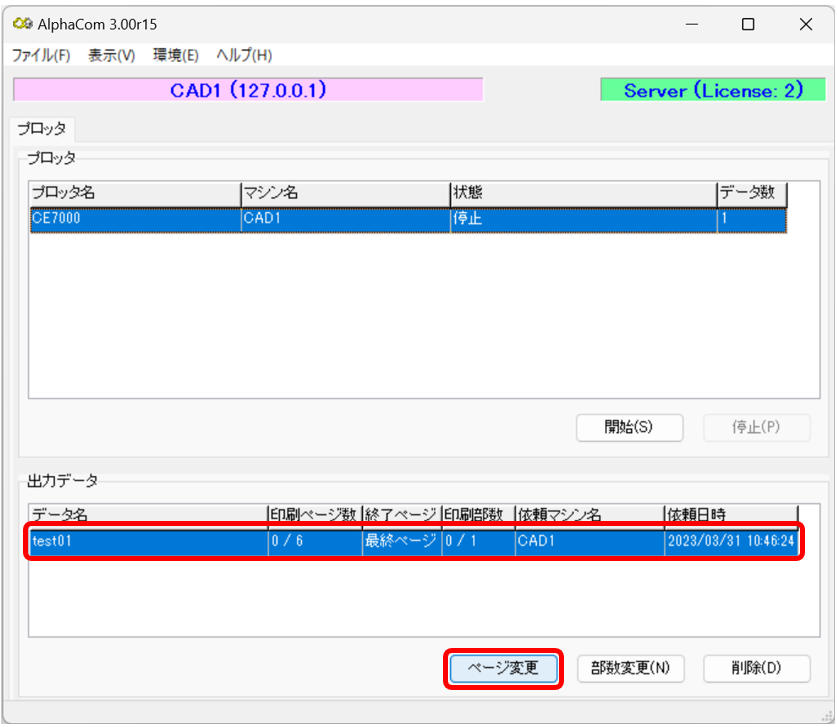The image size is (837, 727).
Task: Sort by the マシン名 column header
Action: pyautogui.click(x=344, y=193)
